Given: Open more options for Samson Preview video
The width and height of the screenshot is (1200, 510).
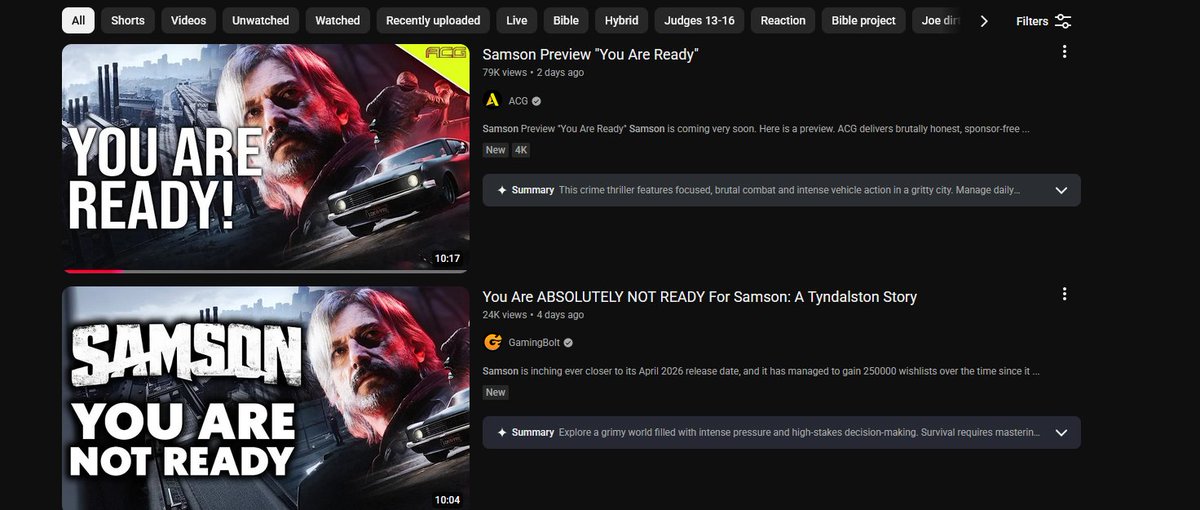Looking at the screenshot, I should 1065,51.
